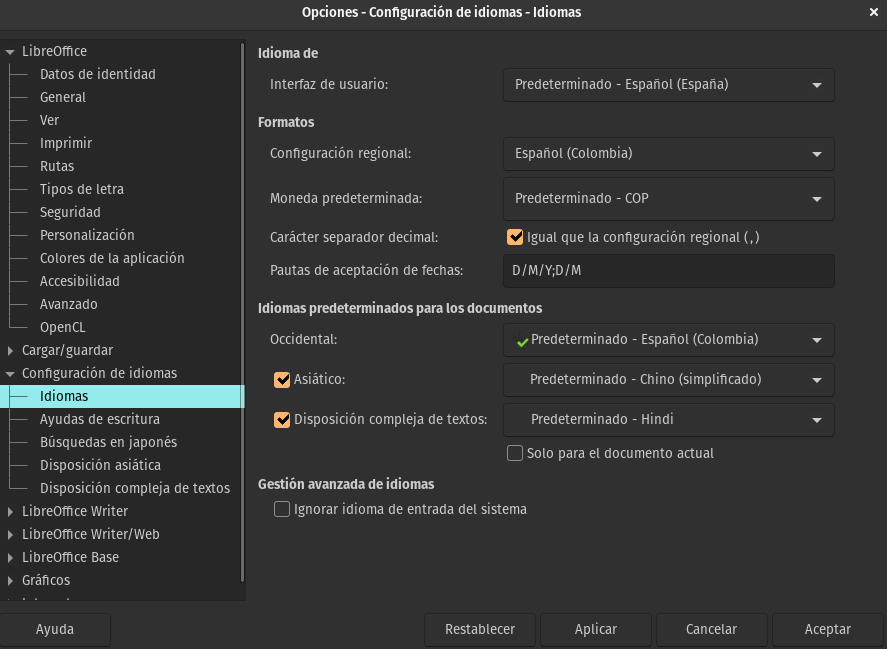Click the spellcheck icon beside Occidental language
The height and width of the screenshot is (649, 887).
pyautogui.click(x=520, y=340)
